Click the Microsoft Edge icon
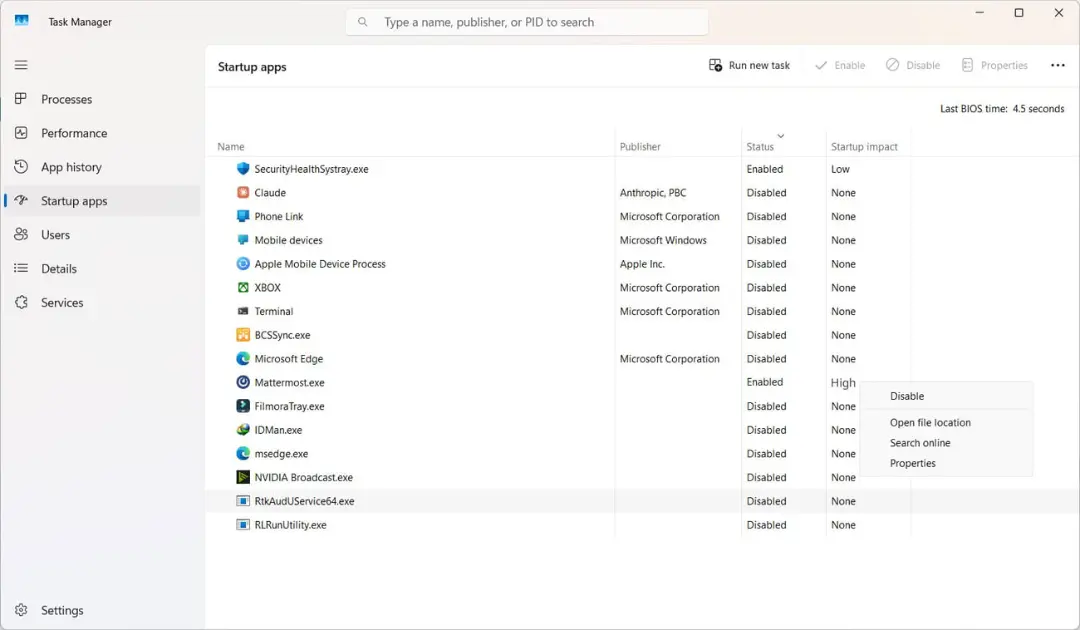Viewport: 1080px width, 630px height. tap(242, 359)
